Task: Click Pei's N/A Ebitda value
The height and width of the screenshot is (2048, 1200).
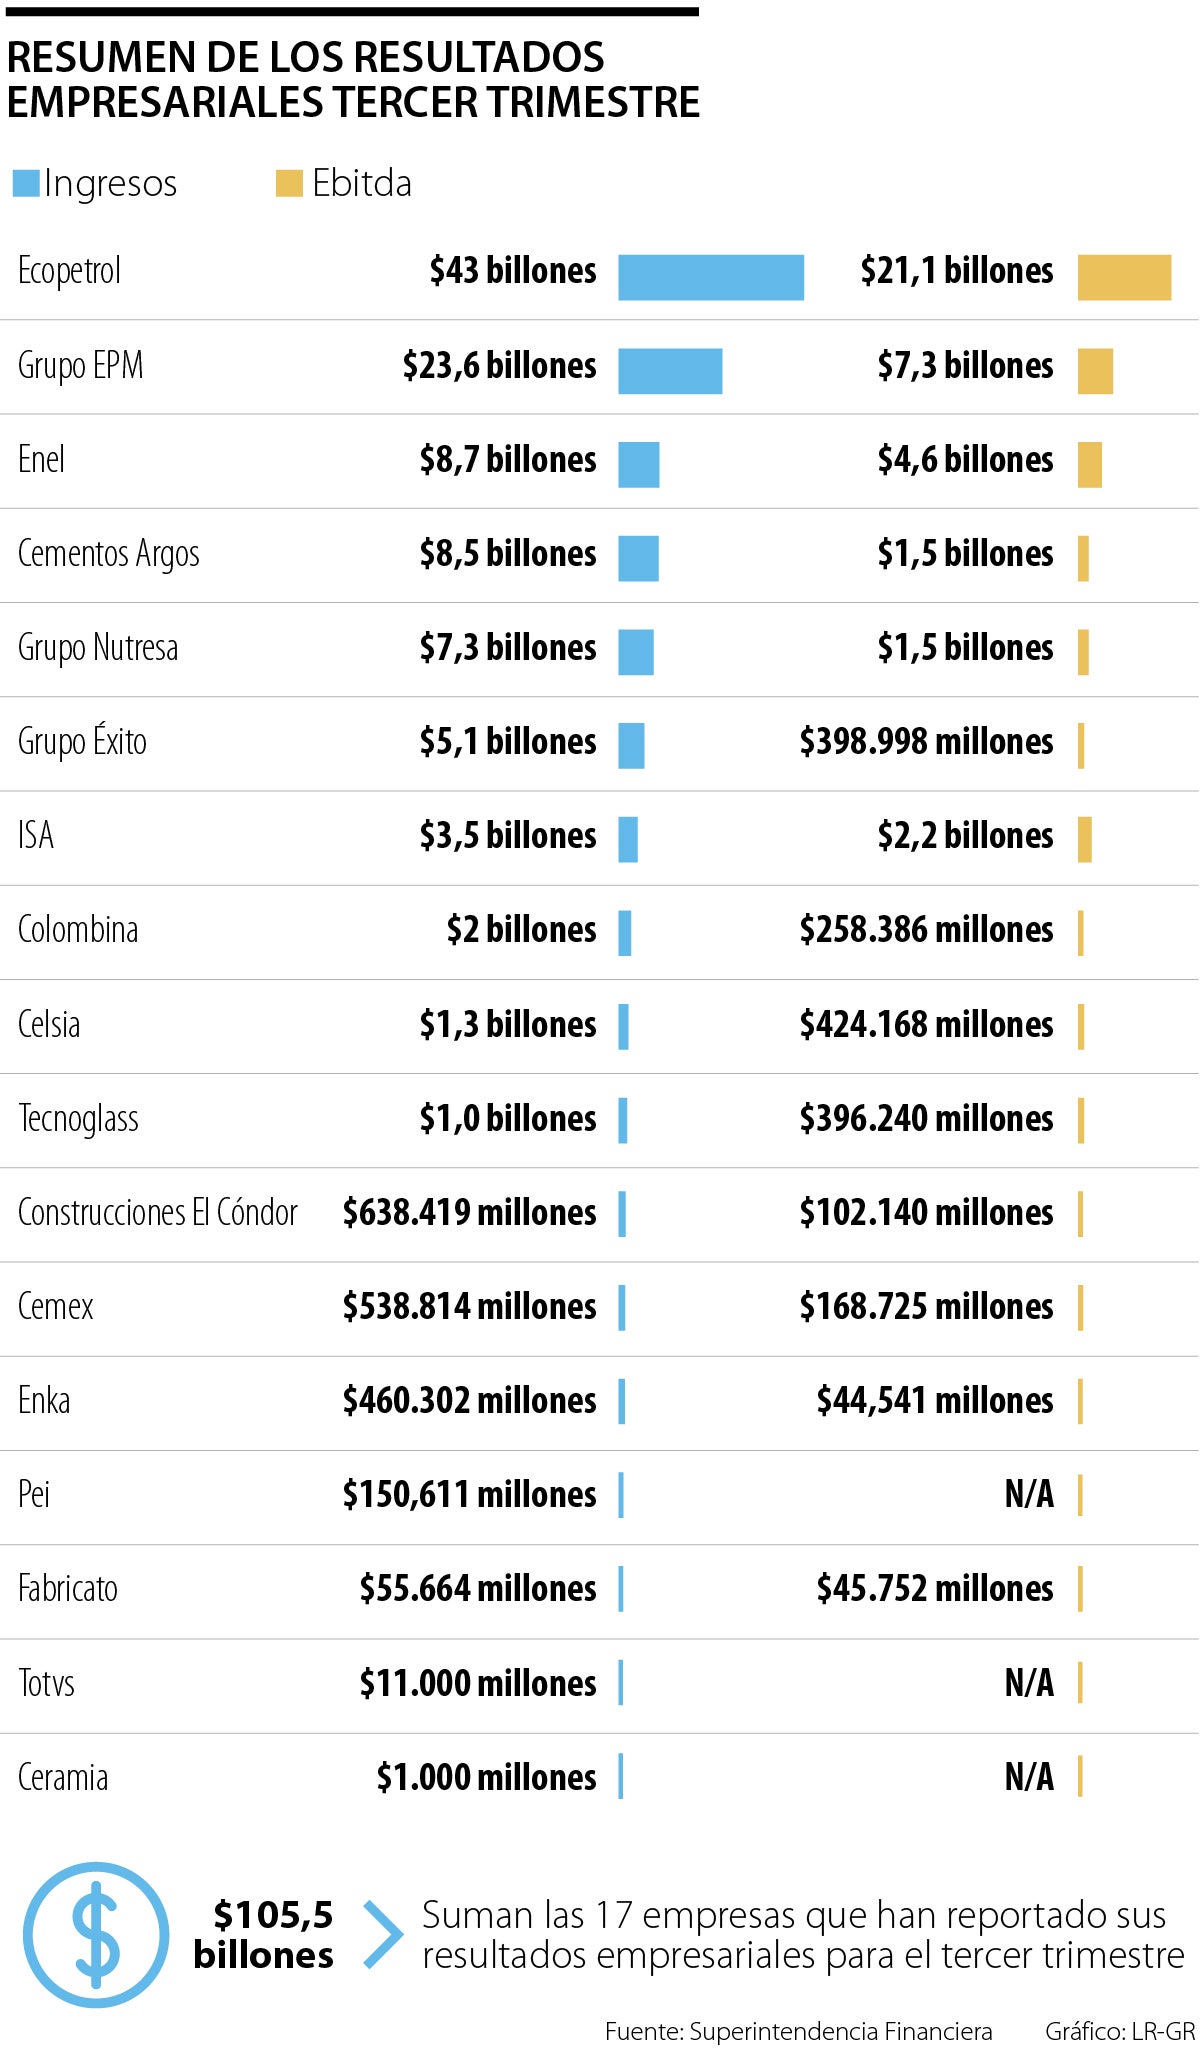Action: click(x=1029, y=1494)
